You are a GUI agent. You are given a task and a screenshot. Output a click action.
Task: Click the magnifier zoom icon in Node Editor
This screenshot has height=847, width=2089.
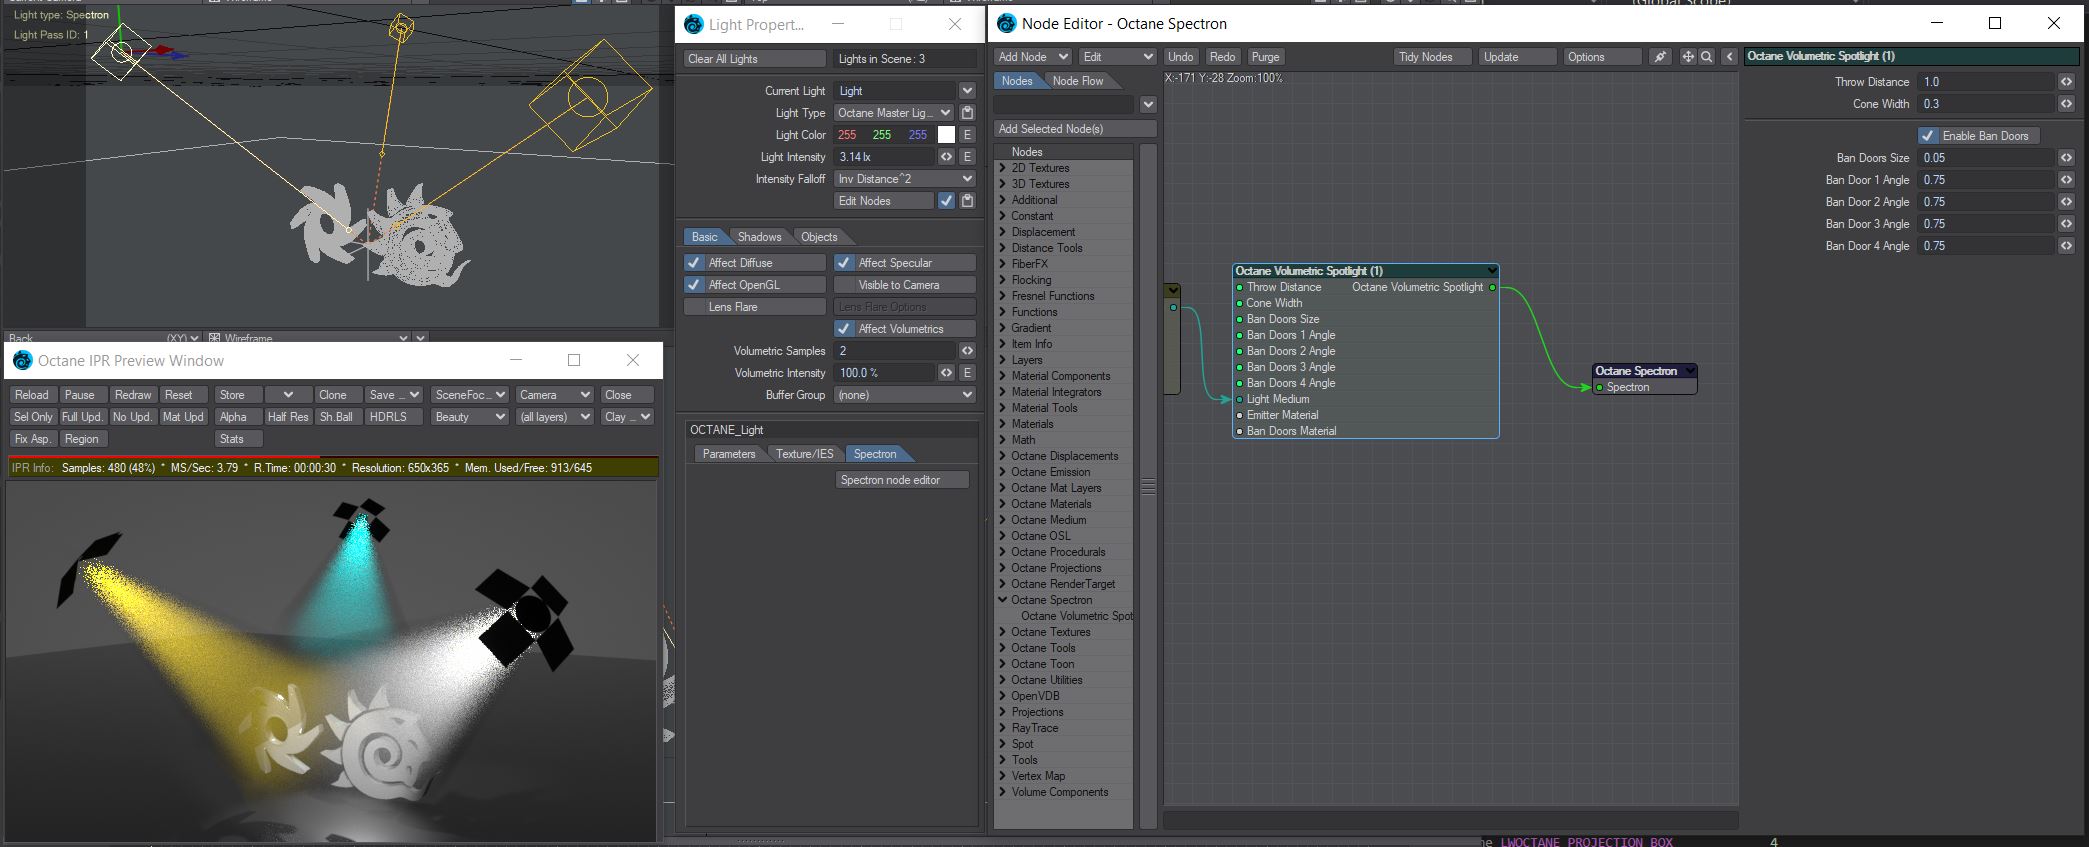coord(1707,57)
